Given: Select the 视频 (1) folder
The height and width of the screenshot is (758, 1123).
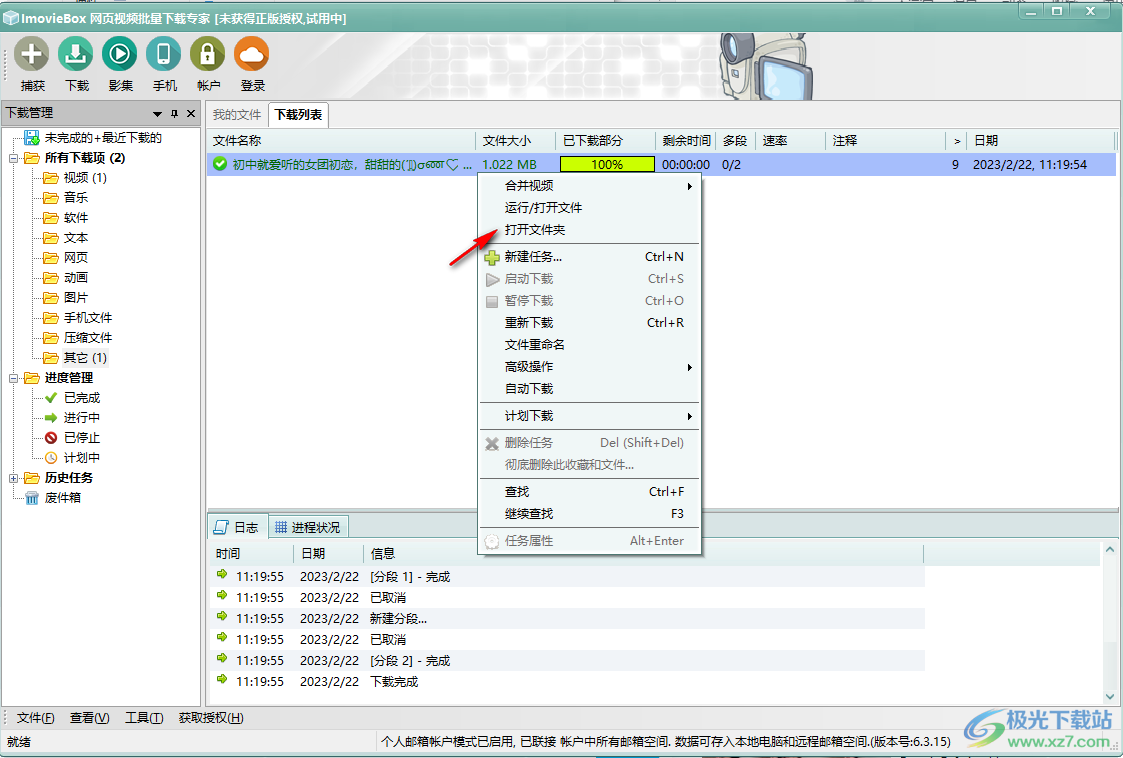Looking at the screenshot, I should 85,178.
